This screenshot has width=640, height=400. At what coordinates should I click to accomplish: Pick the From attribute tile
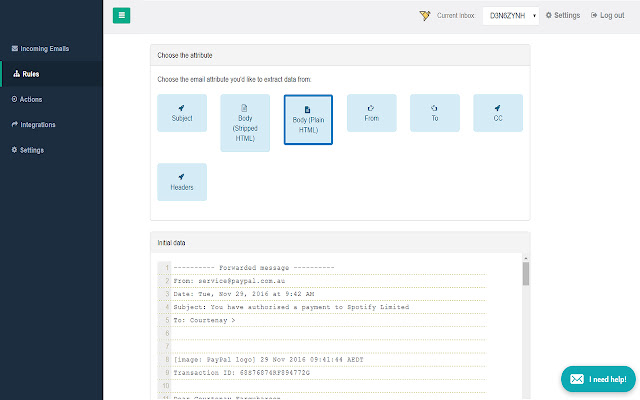pos(371,113)
